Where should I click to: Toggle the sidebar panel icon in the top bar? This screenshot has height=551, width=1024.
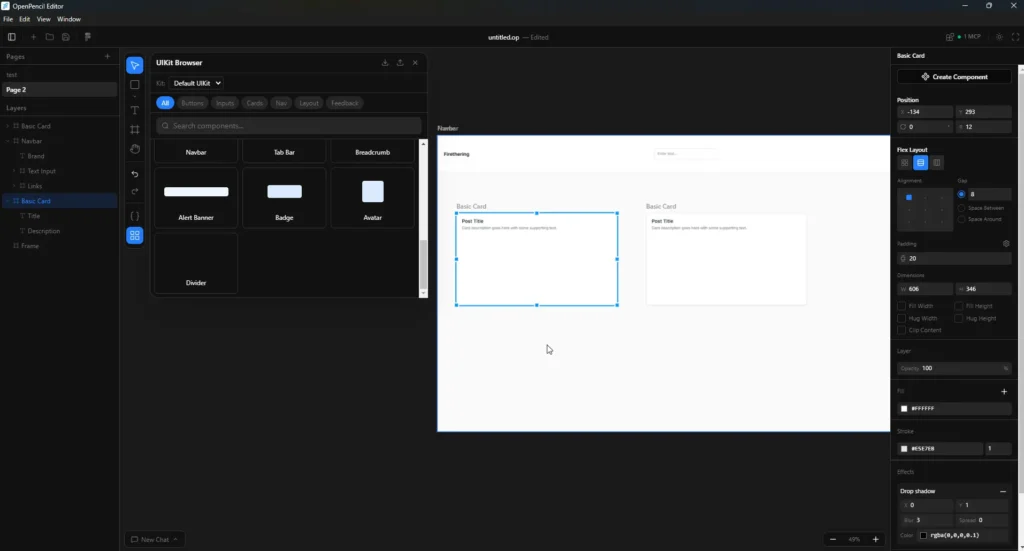(x=12, y=37)
